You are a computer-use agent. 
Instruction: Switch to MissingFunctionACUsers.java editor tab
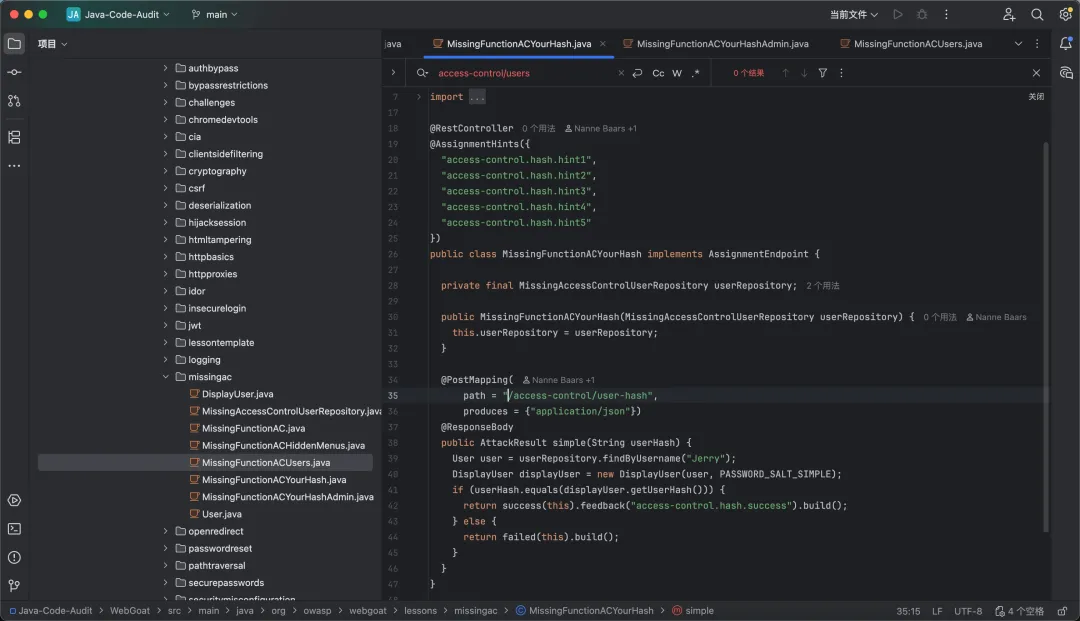pyautogui.click(x=917, y=44)
